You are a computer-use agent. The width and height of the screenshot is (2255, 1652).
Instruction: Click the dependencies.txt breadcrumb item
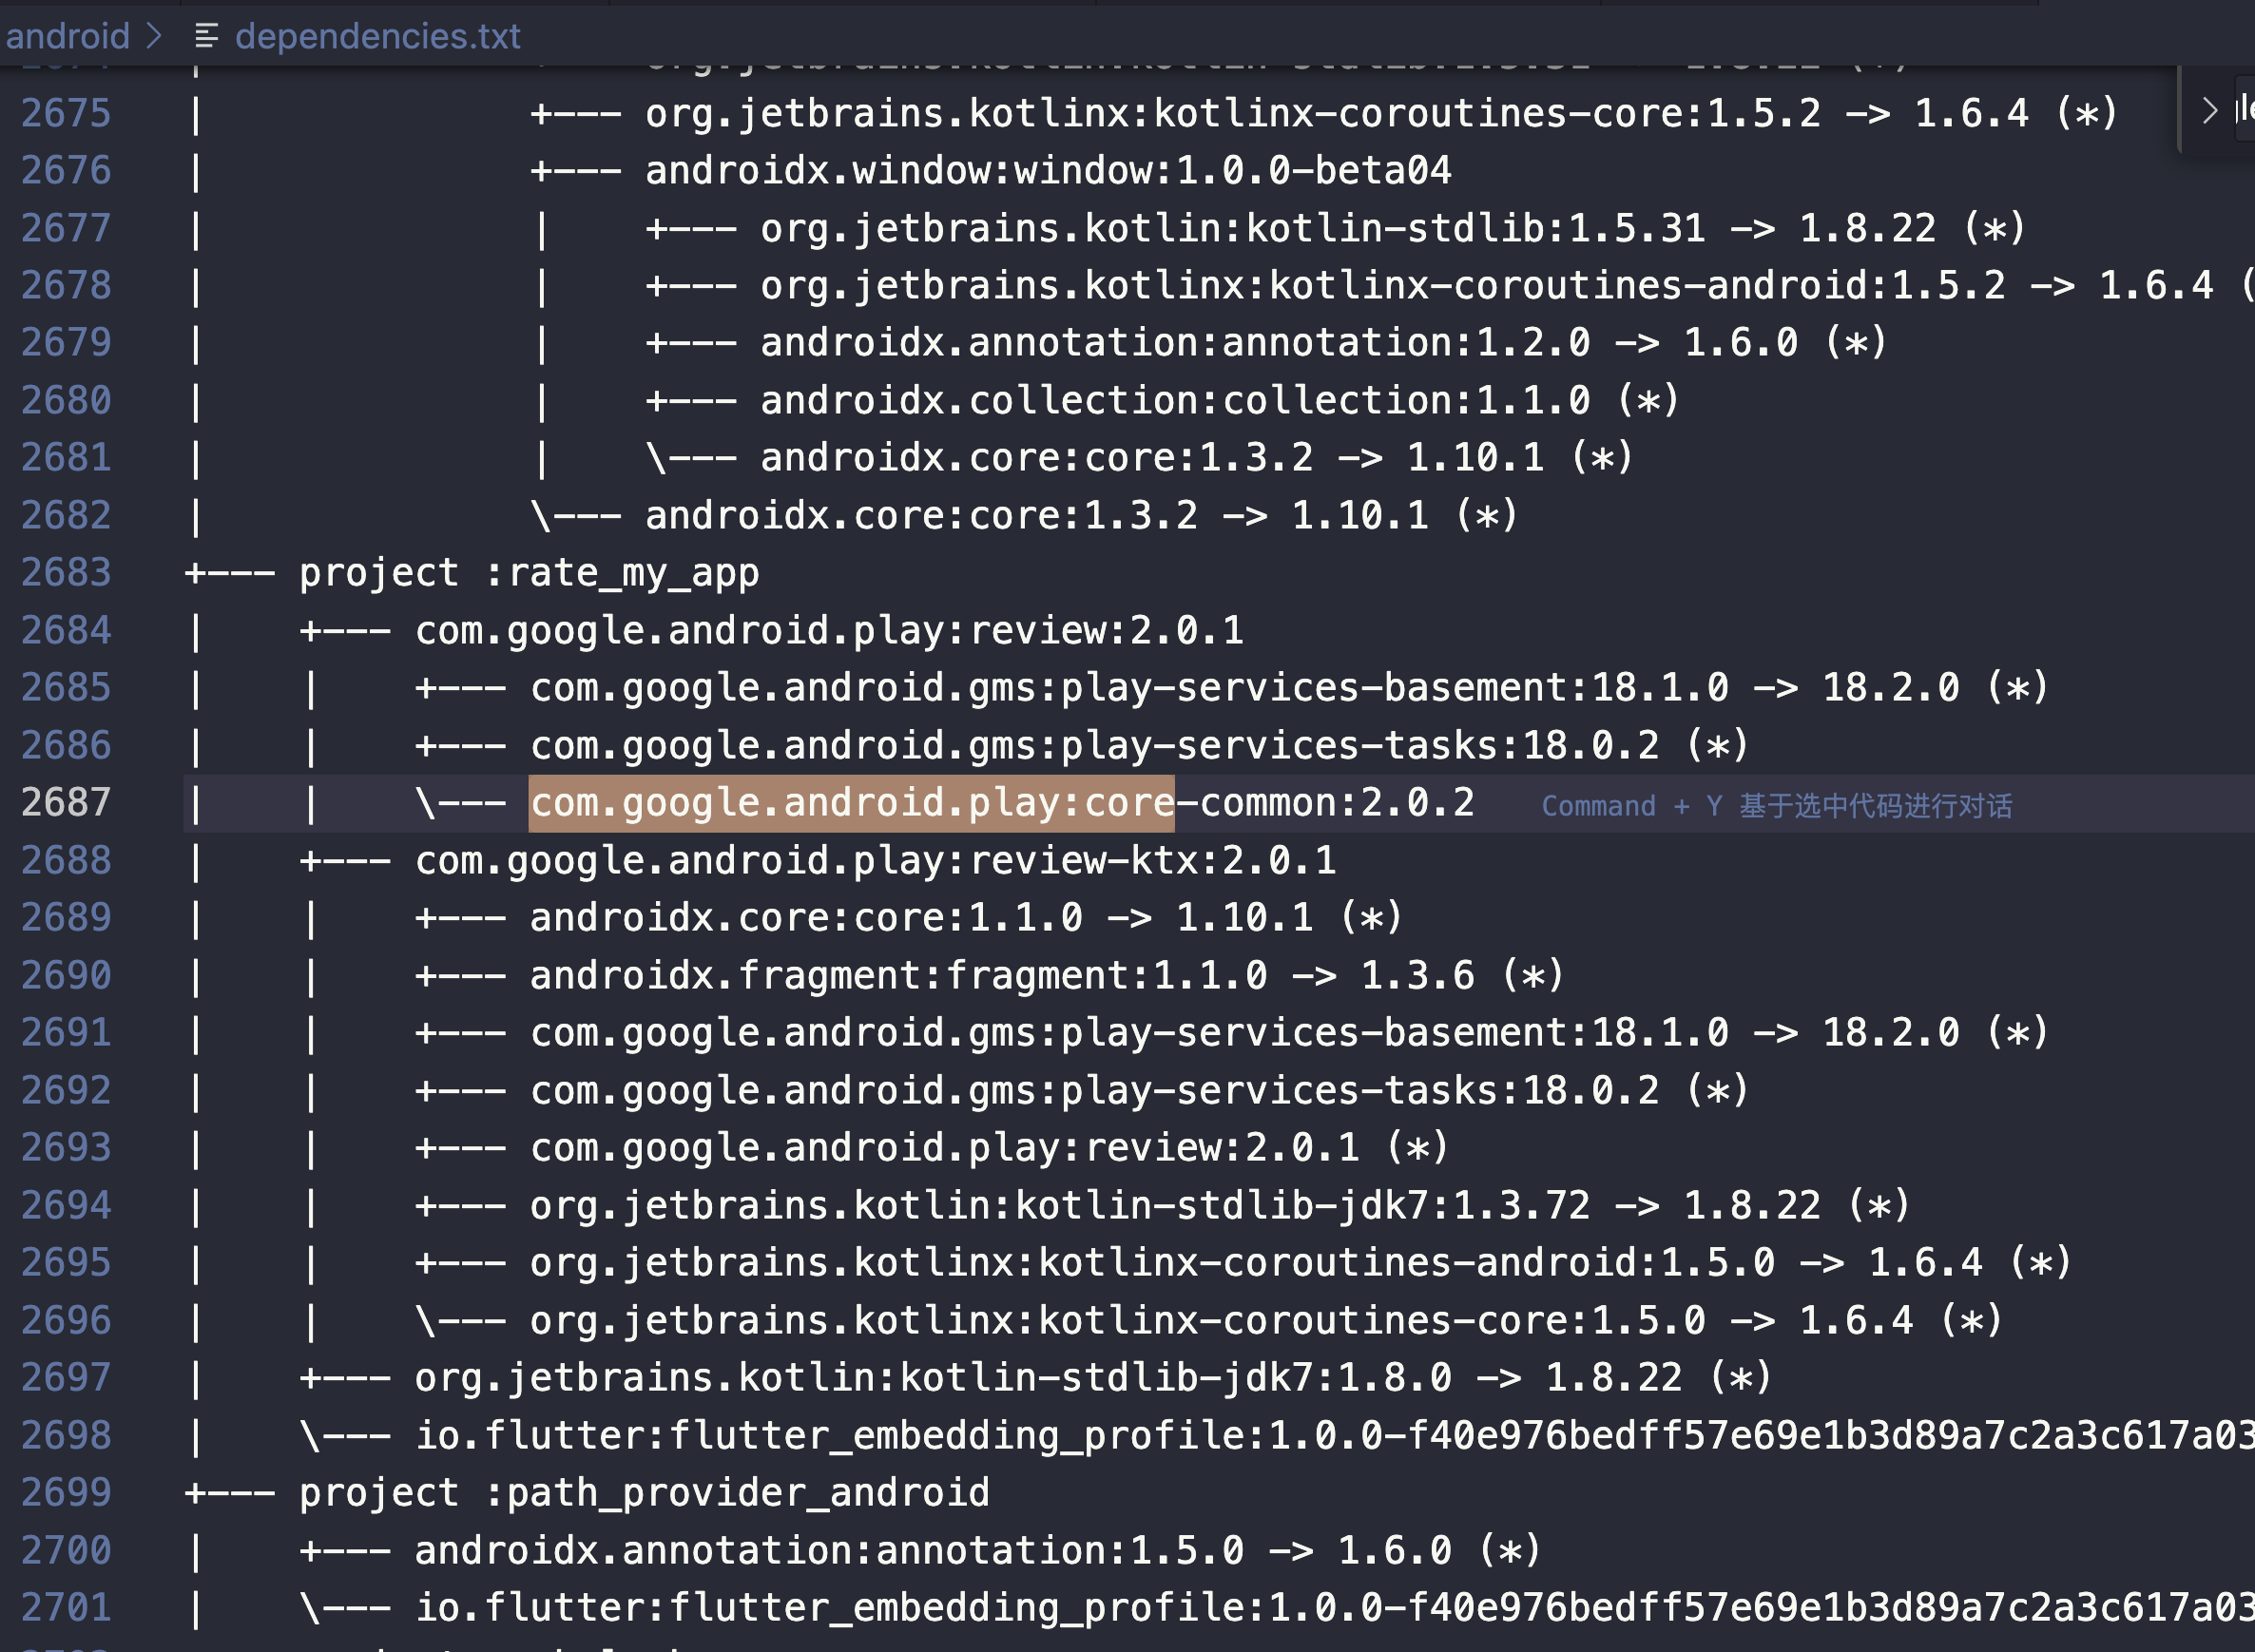(x=377, y=36)
